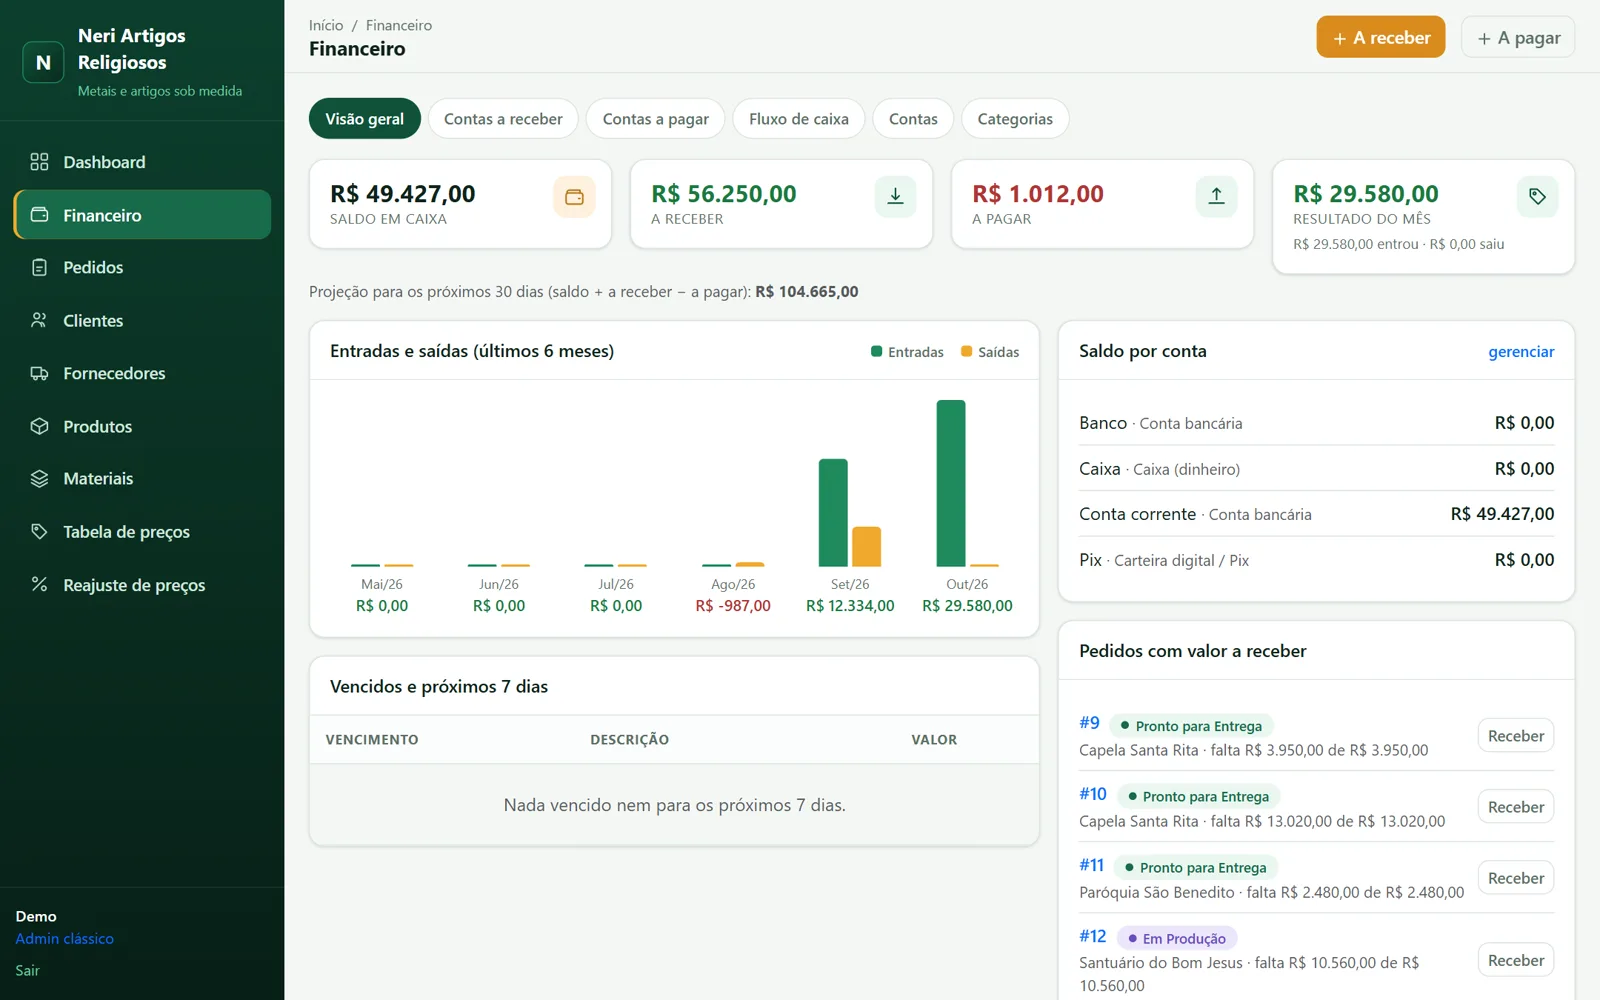The width and height of the screenshot is (1600, 1000).
Task: Click Receber for order #10
Action: (1516, 807)
